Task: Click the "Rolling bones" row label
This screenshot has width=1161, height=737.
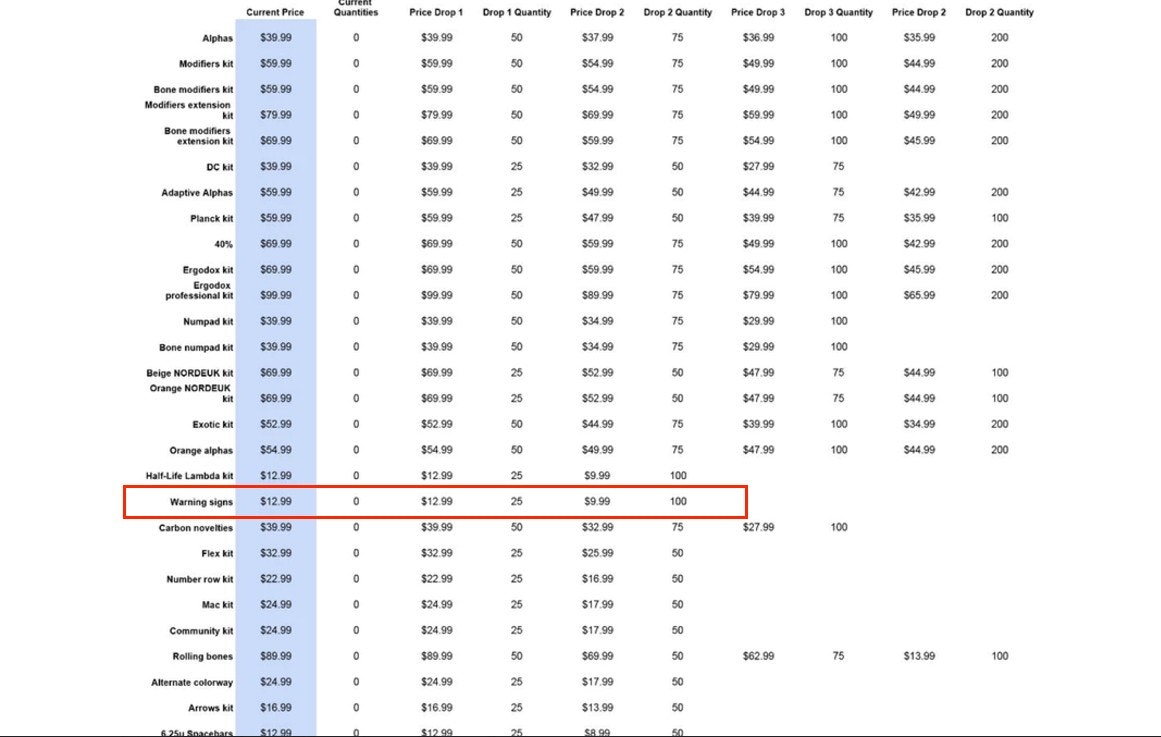Action: tap(202, 657)
